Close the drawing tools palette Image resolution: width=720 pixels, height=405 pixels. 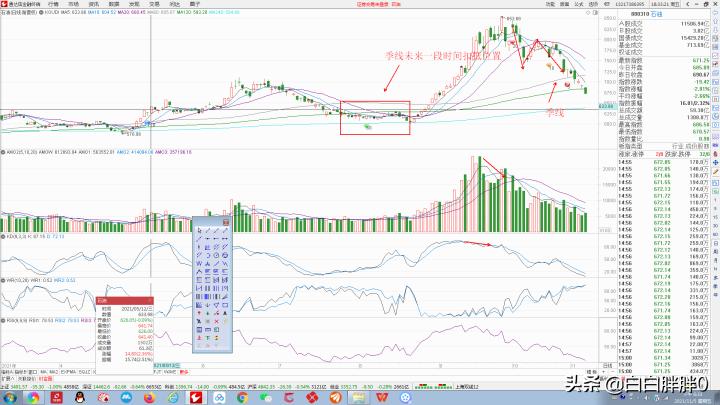pyautogui.click(x=225, y=222)
